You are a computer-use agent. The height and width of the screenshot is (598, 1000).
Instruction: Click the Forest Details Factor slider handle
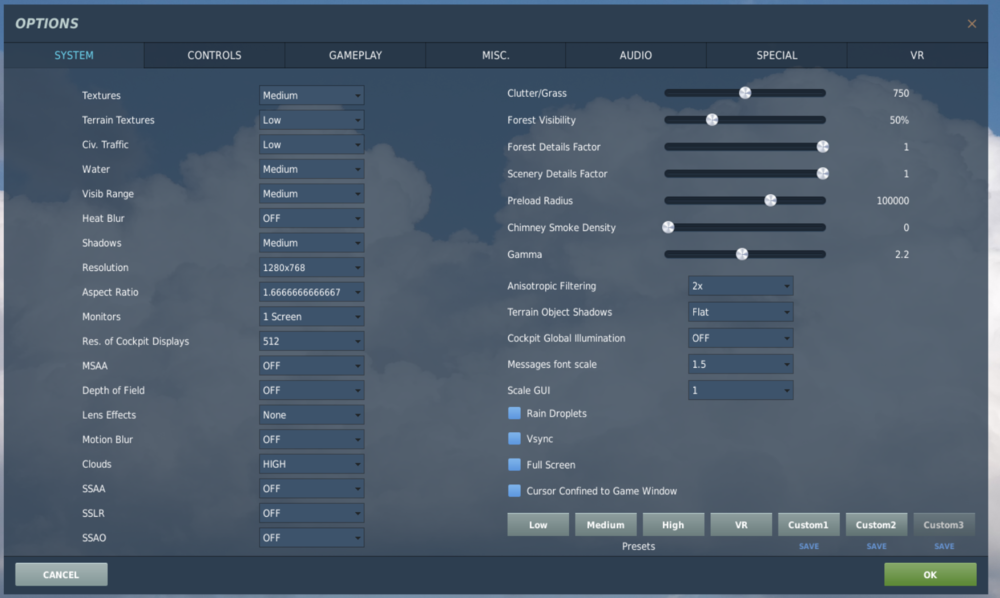[x=823, y=147]
